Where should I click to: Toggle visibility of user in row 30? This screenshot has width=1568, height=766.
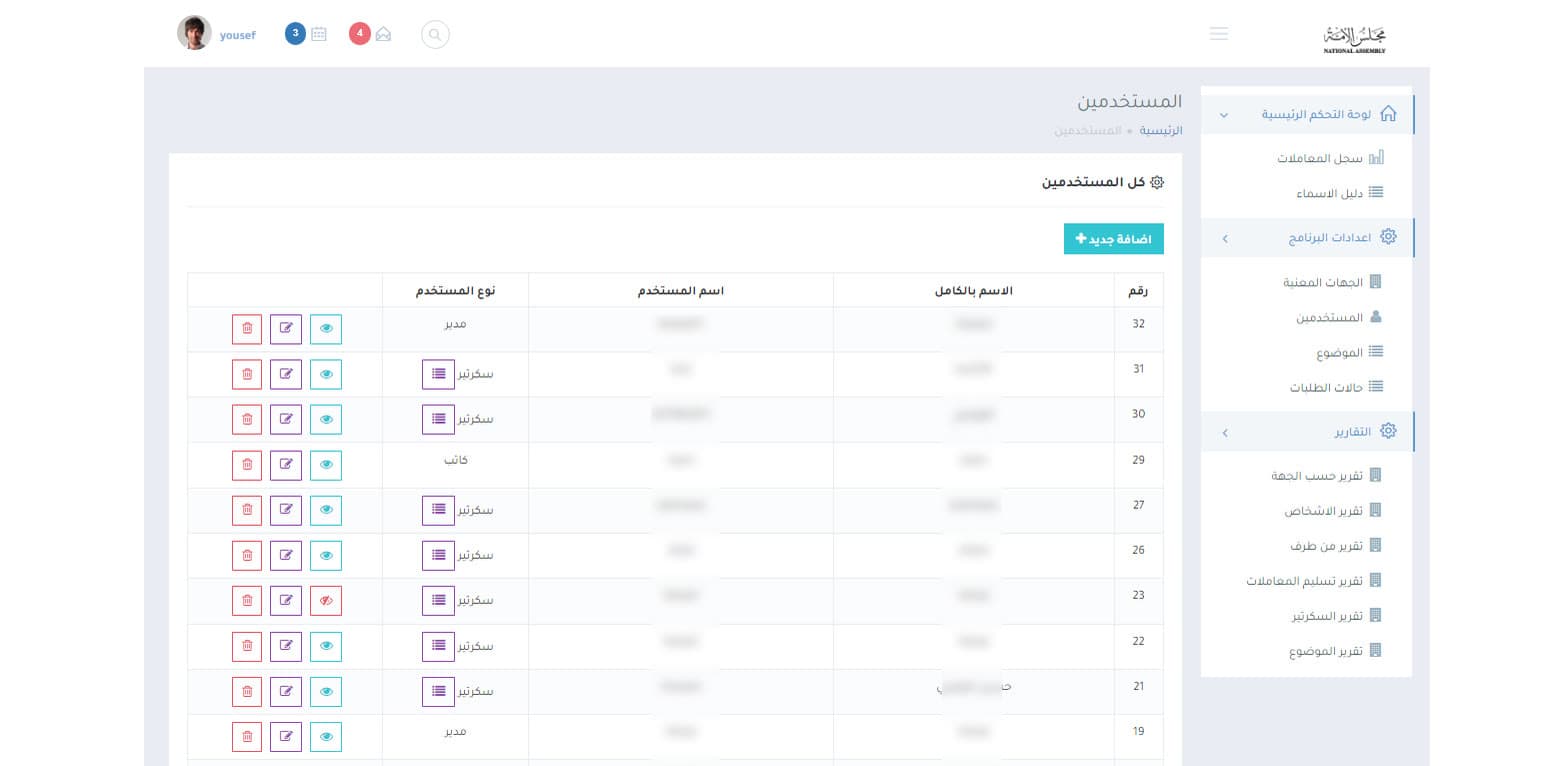click(326, 419)
